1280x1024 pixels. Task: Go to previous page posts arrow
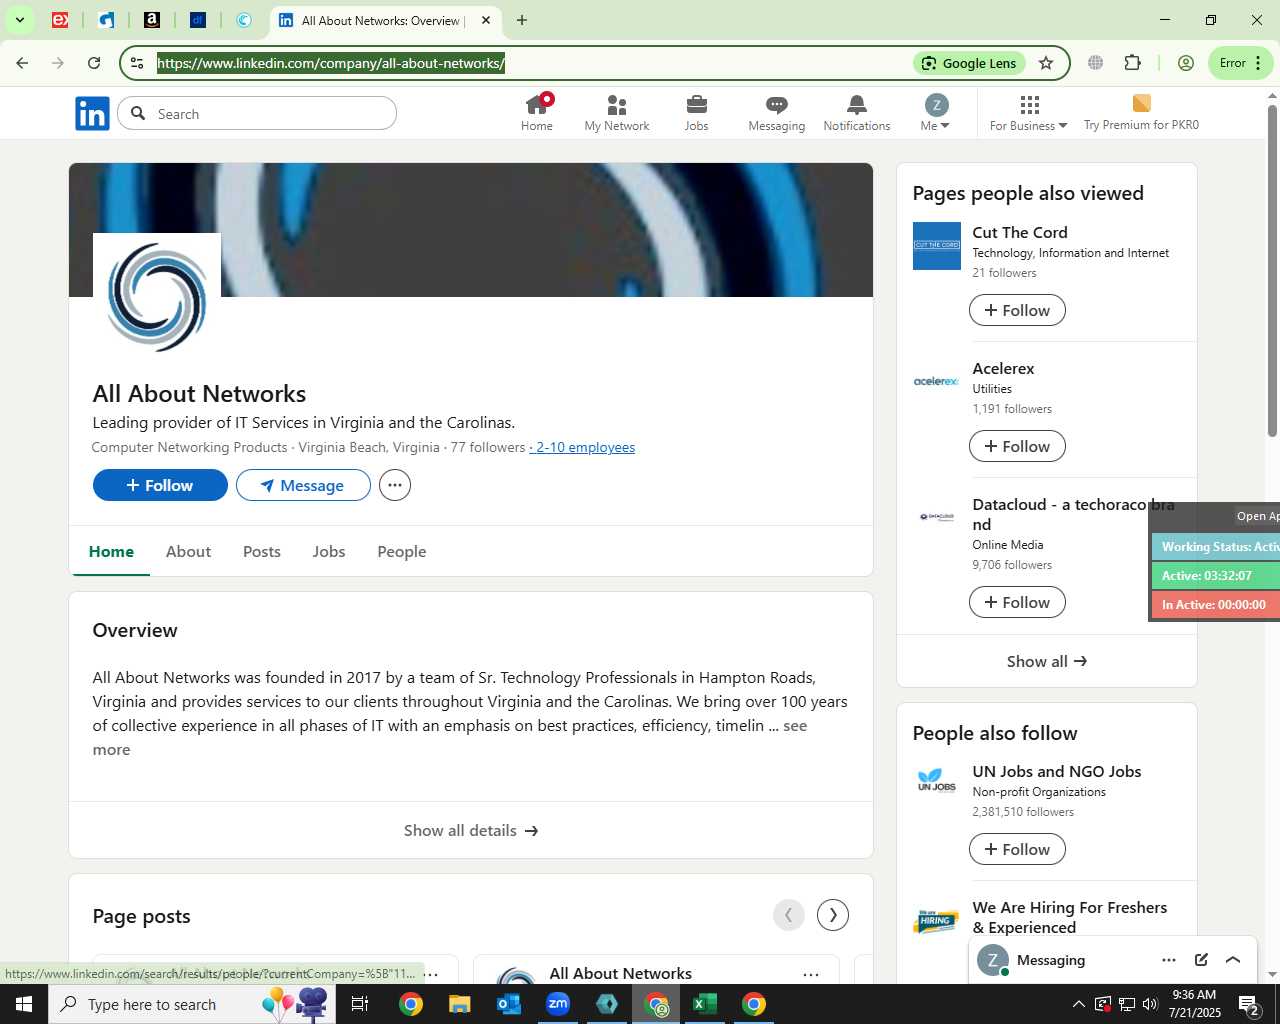[789, 915]
